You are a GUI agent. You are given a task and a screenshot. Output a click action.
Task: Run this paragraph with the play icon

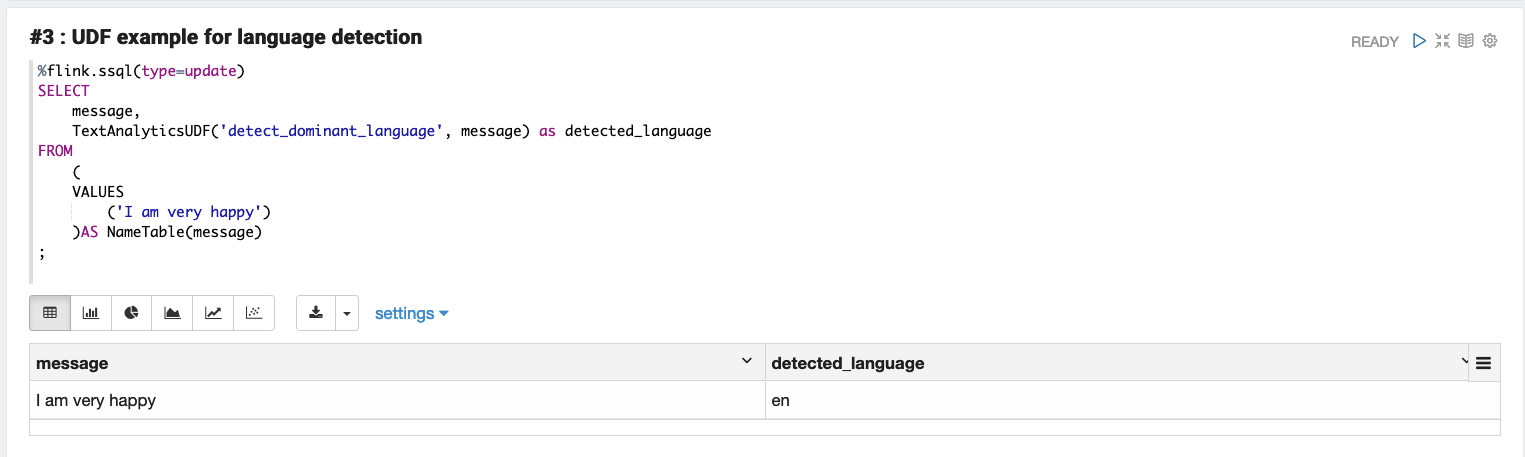(x=1418, y=41)
